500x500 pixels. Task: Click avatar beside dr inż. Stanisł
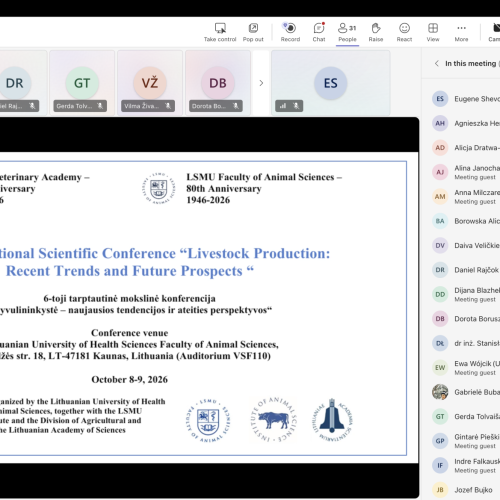point(440,343)
